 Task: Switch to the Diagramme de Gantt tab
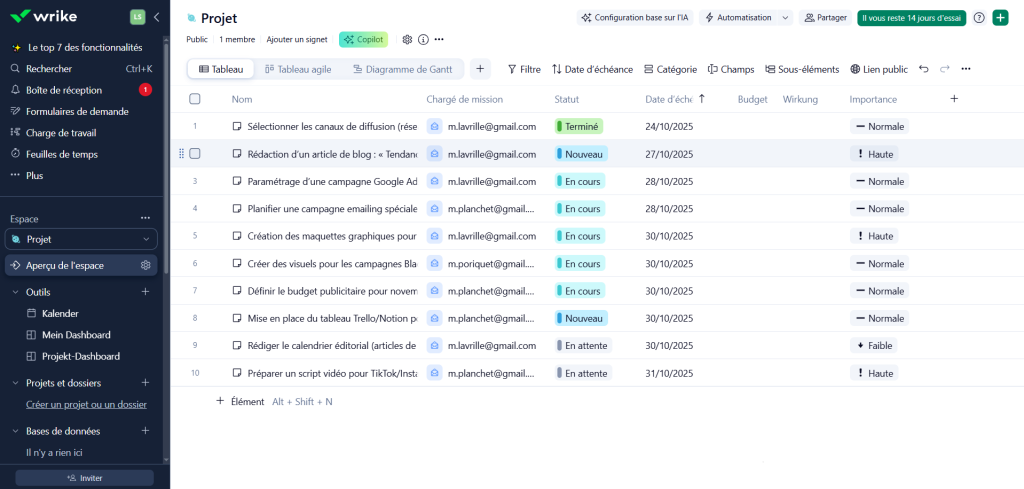402,69
